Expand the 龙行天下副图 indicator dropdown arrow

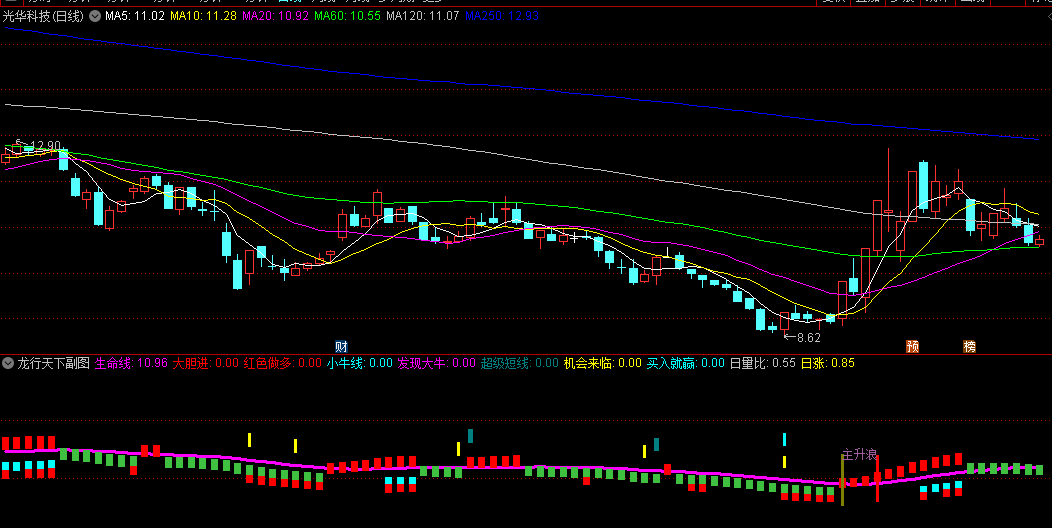tap(8, 364)
